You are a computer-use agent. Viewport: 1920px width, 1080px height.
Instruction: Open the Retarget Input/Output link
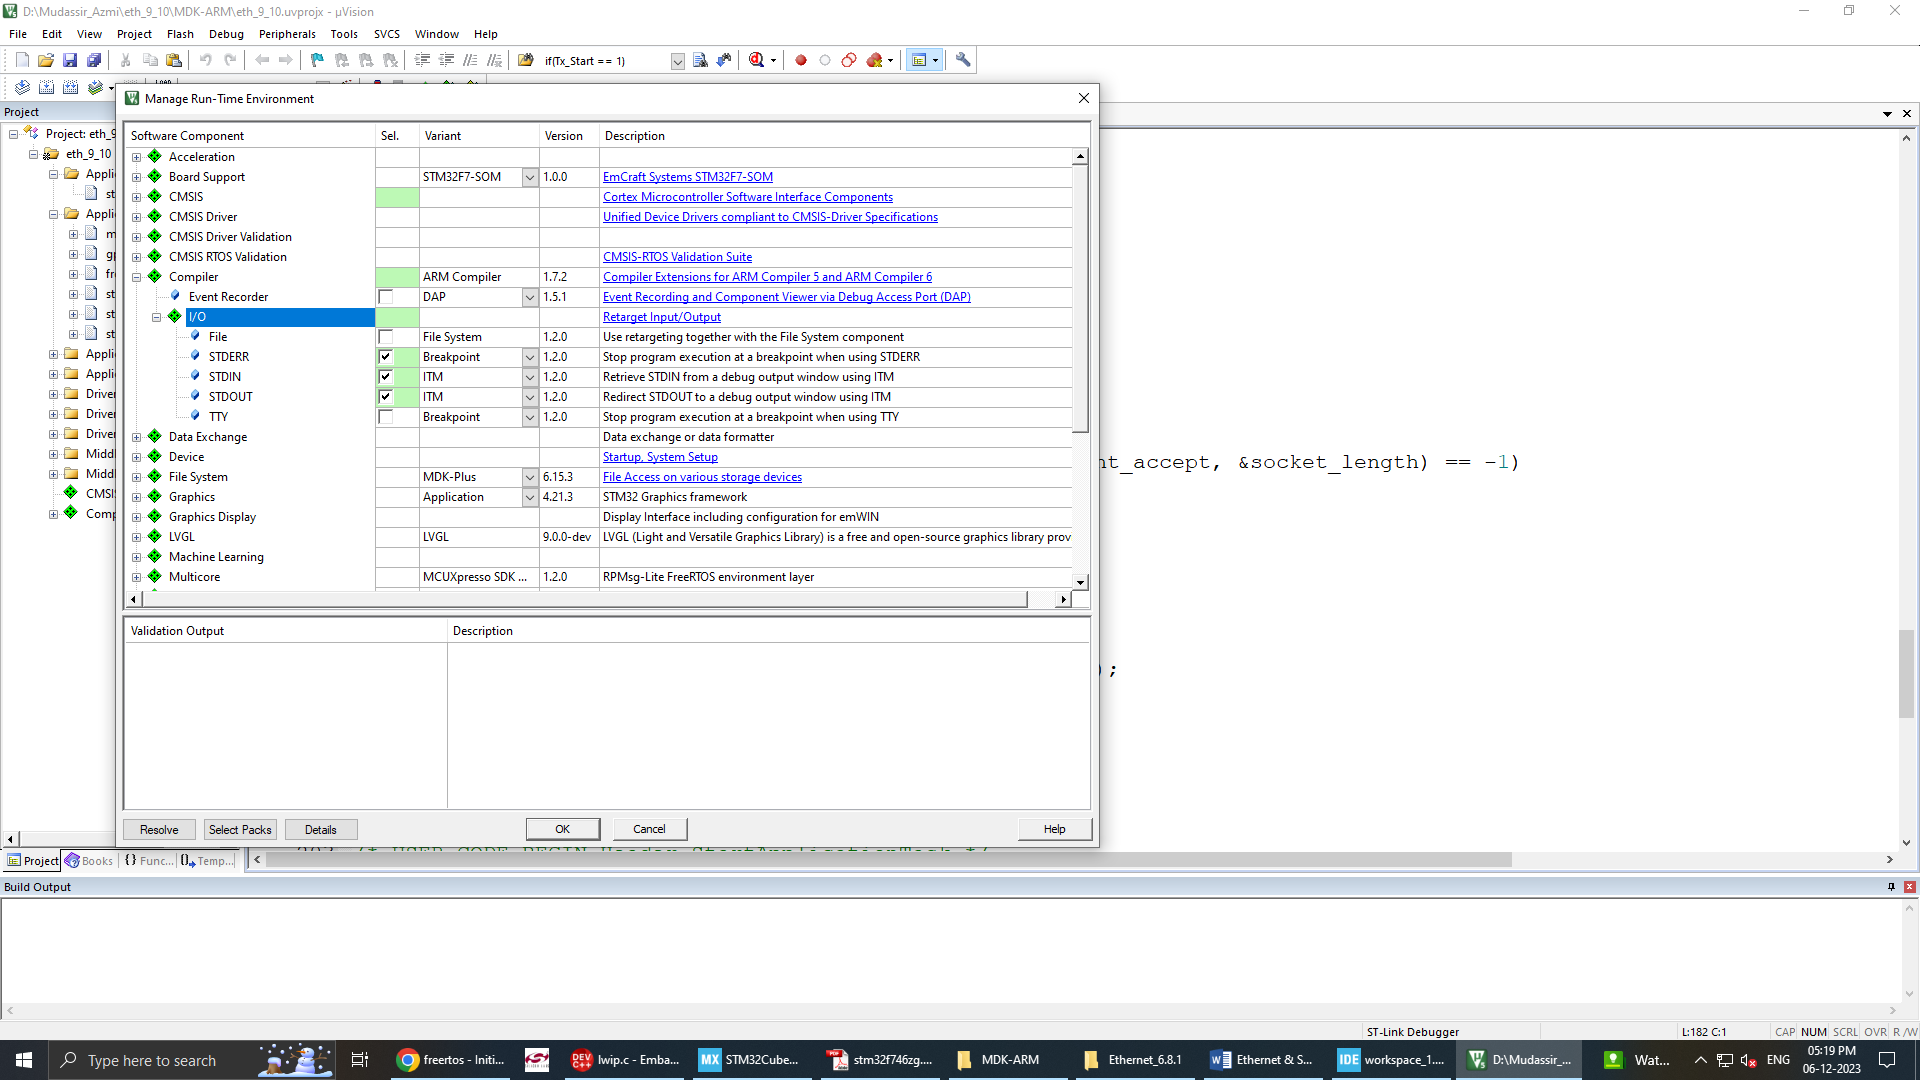pyautogui.click(x=661, y=317)
